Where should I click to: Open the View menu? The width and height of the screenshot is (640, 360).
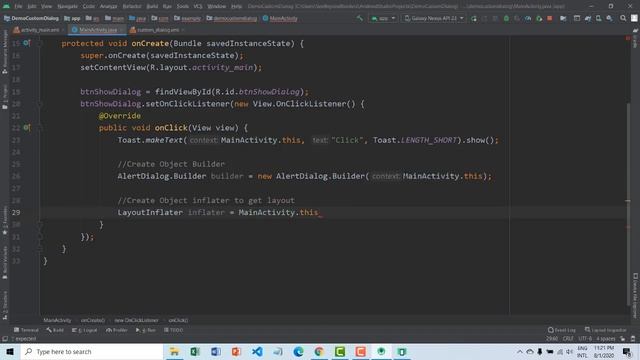tap(47, 6)
